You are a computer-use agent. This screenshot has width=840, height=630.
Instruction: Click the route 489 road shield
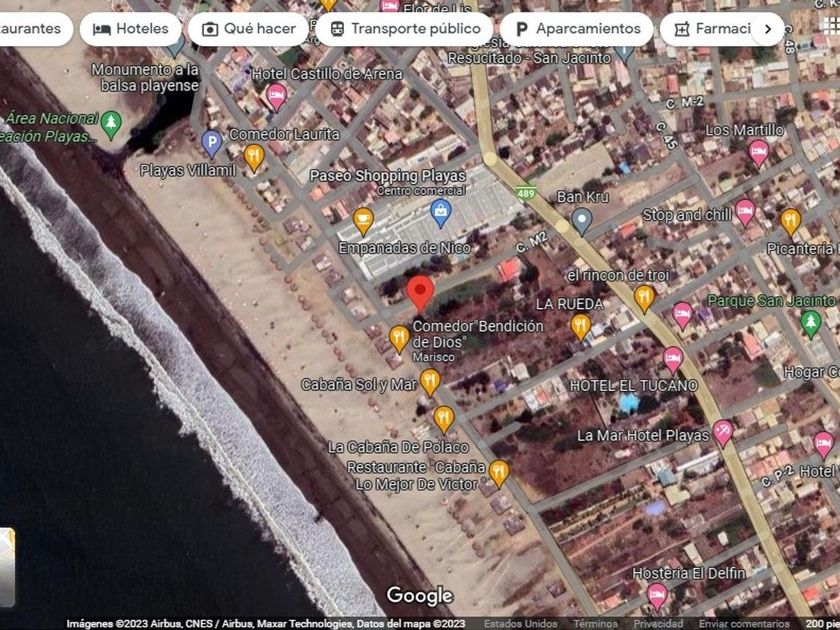coord(526,193)
